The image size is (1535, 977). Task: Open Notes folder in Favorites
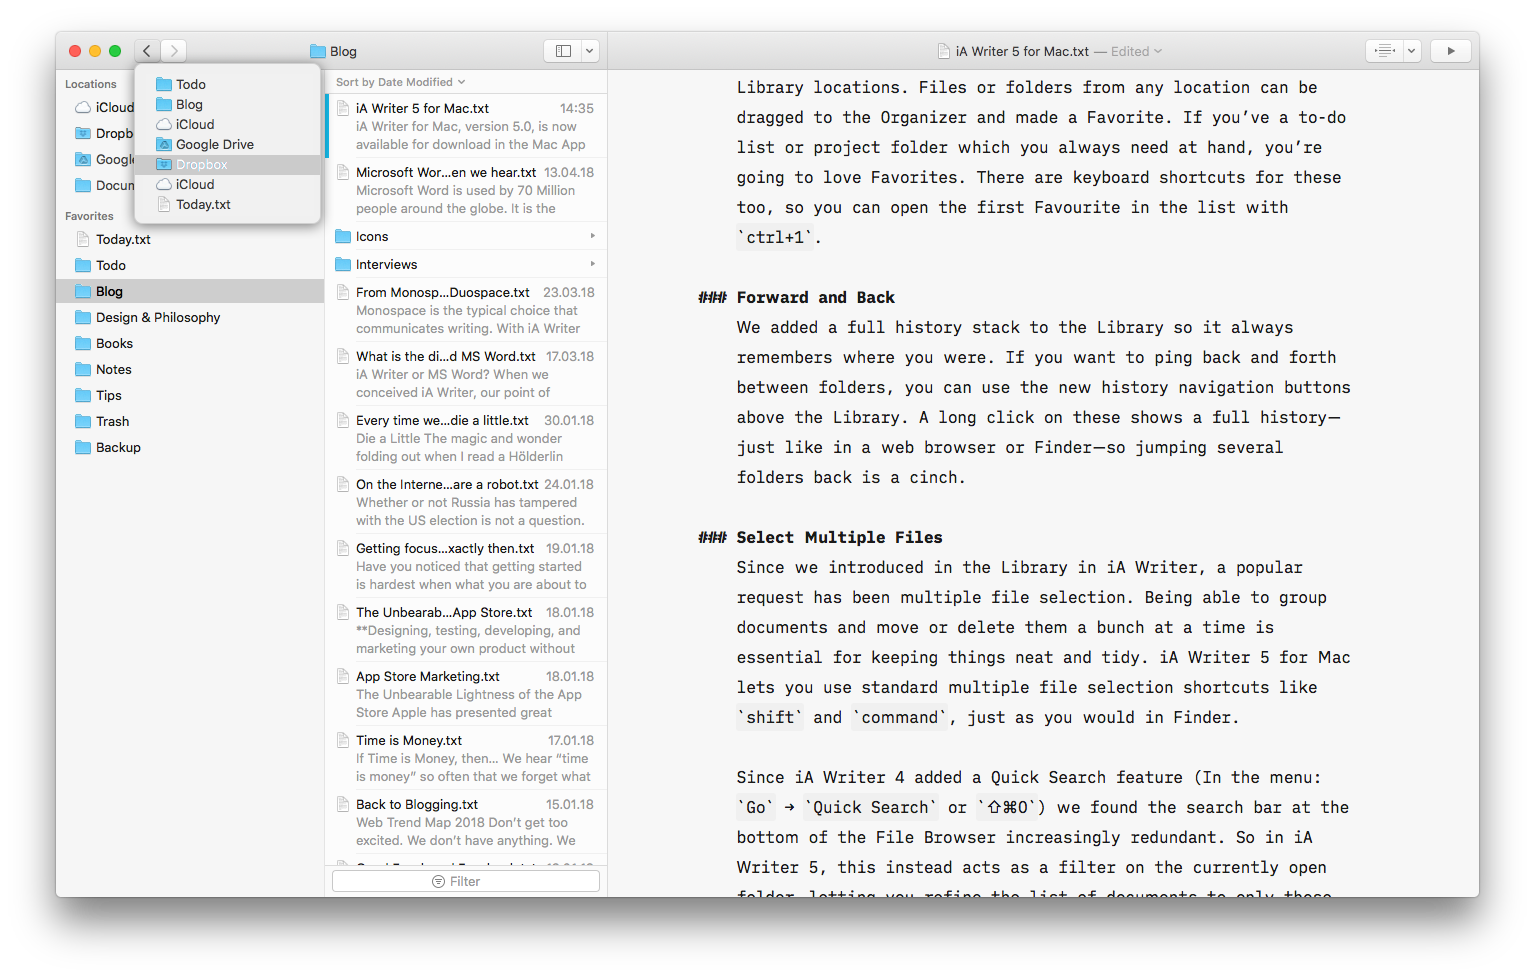190,370
